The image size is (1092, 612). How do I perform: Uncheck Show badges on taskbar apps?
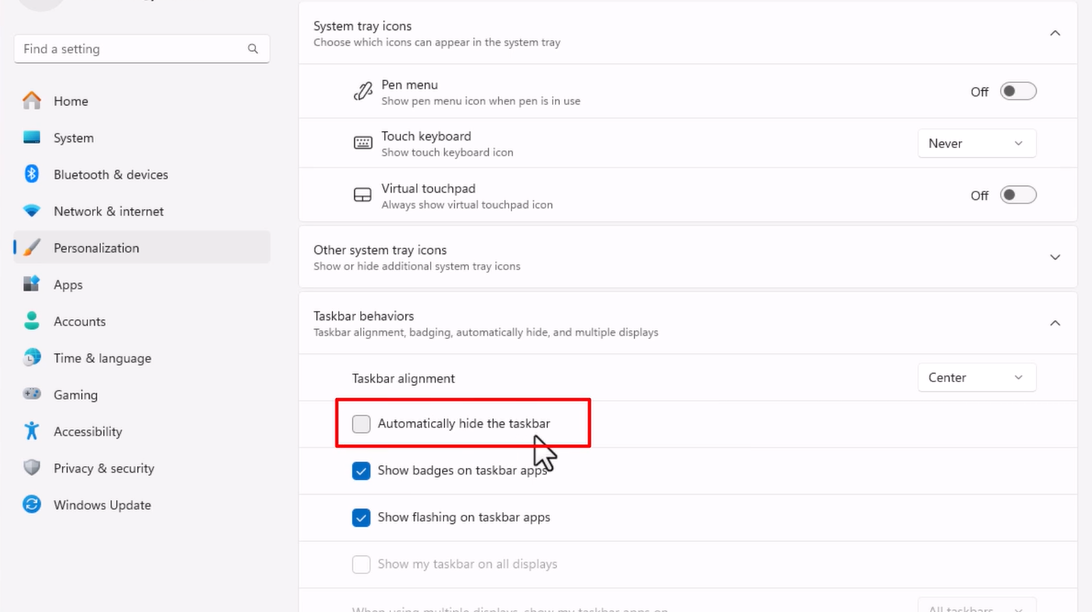(x=361, y=471)
